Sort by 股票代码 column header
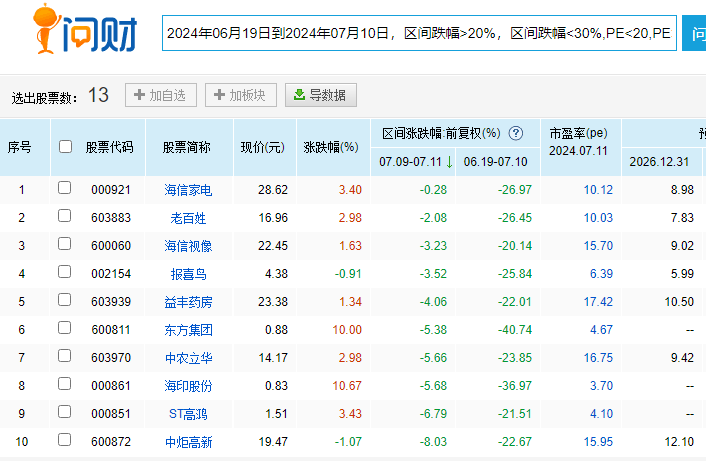The width and height of the screenshot is (706, 461). click(x=109, y=147)
